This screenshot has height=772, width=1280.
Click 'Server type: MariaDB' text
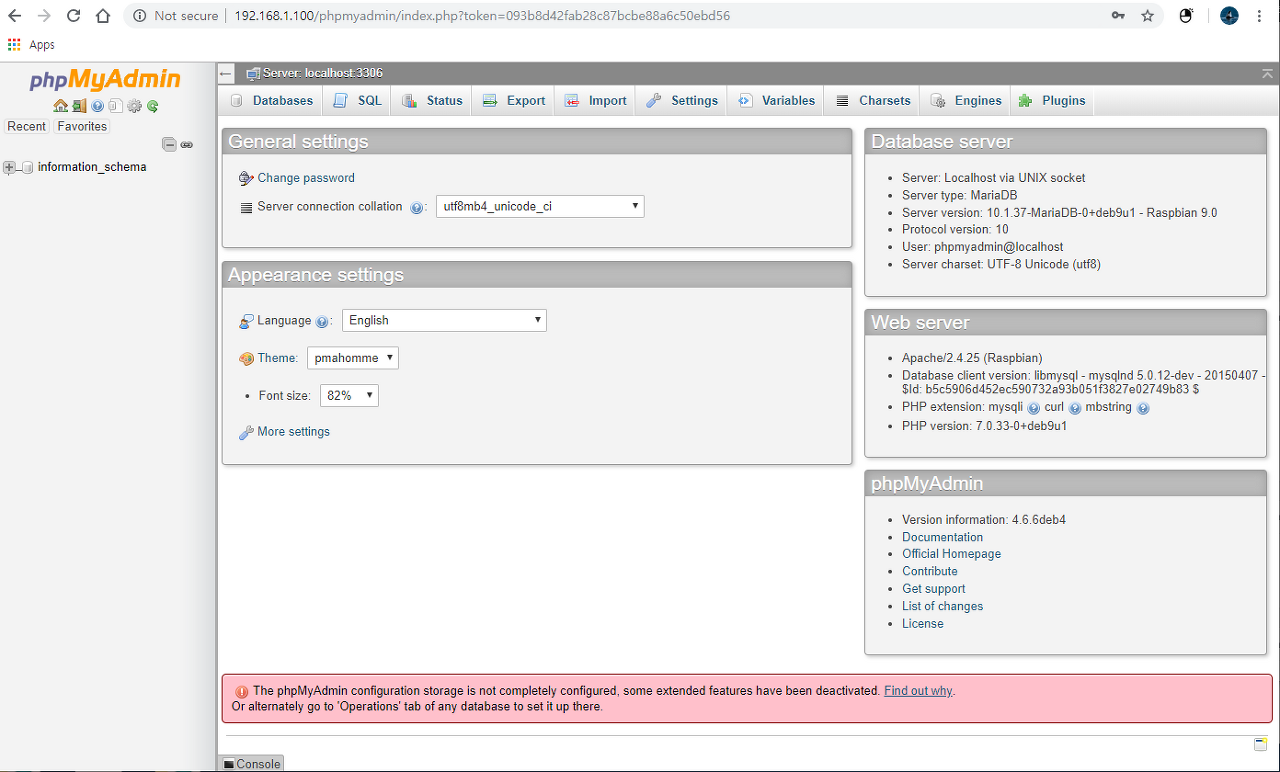(x=960, y=195)
